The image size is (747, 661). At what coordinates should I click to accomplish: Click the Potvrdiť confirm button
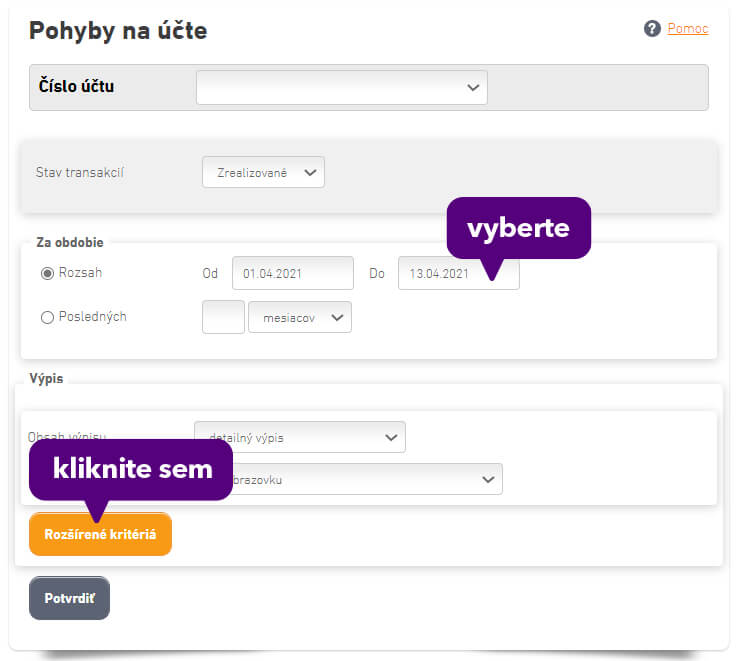(70, 598)
